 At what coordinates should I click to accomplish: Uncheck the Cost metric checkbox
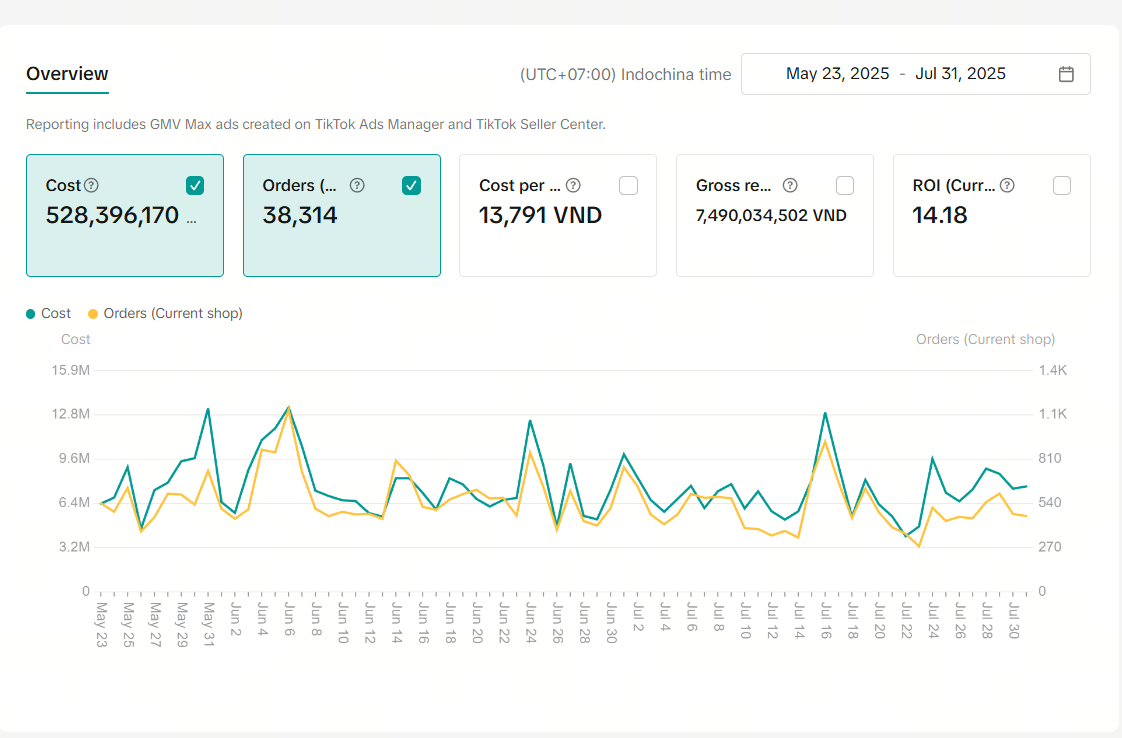[x=195, y=185]
